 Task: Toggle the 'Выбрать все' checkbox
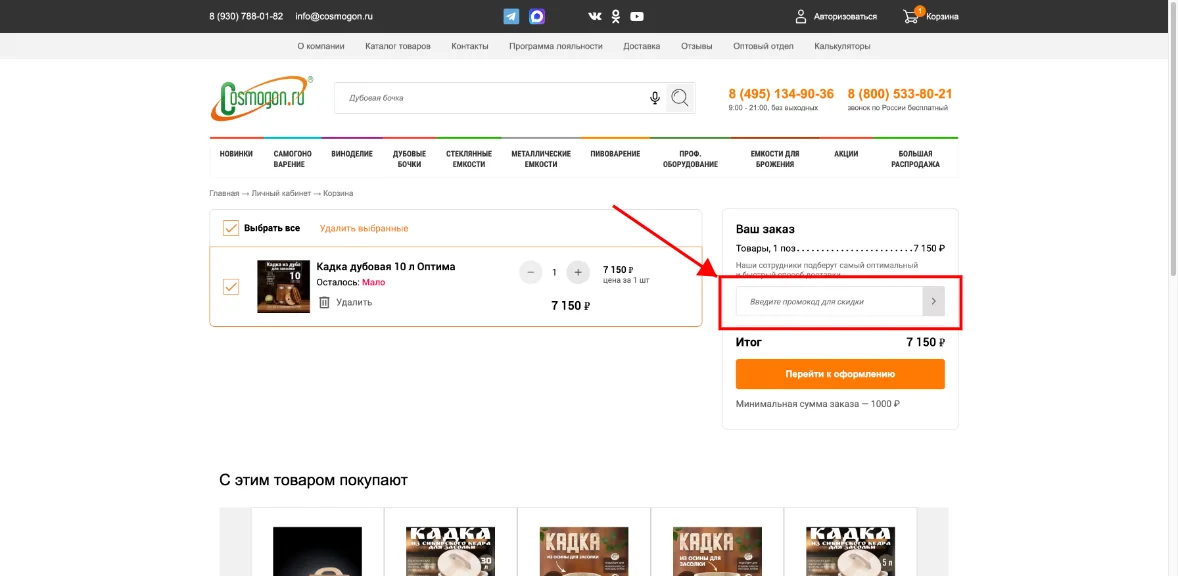click(x=229, y=228)
